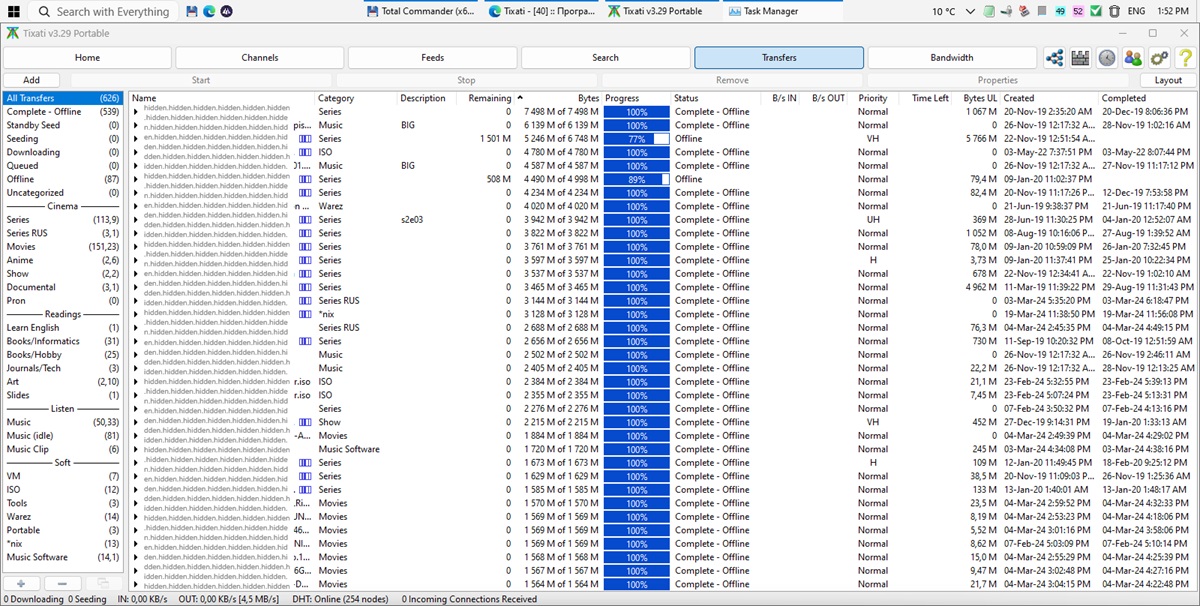Click the Start transfer button
This screenshot has width=1200, height=606.
coord(201,80)
